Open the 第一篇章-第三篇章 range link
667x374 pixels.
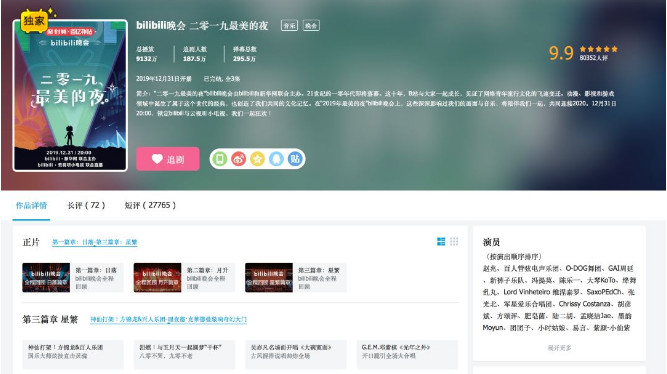click(94, 242)
